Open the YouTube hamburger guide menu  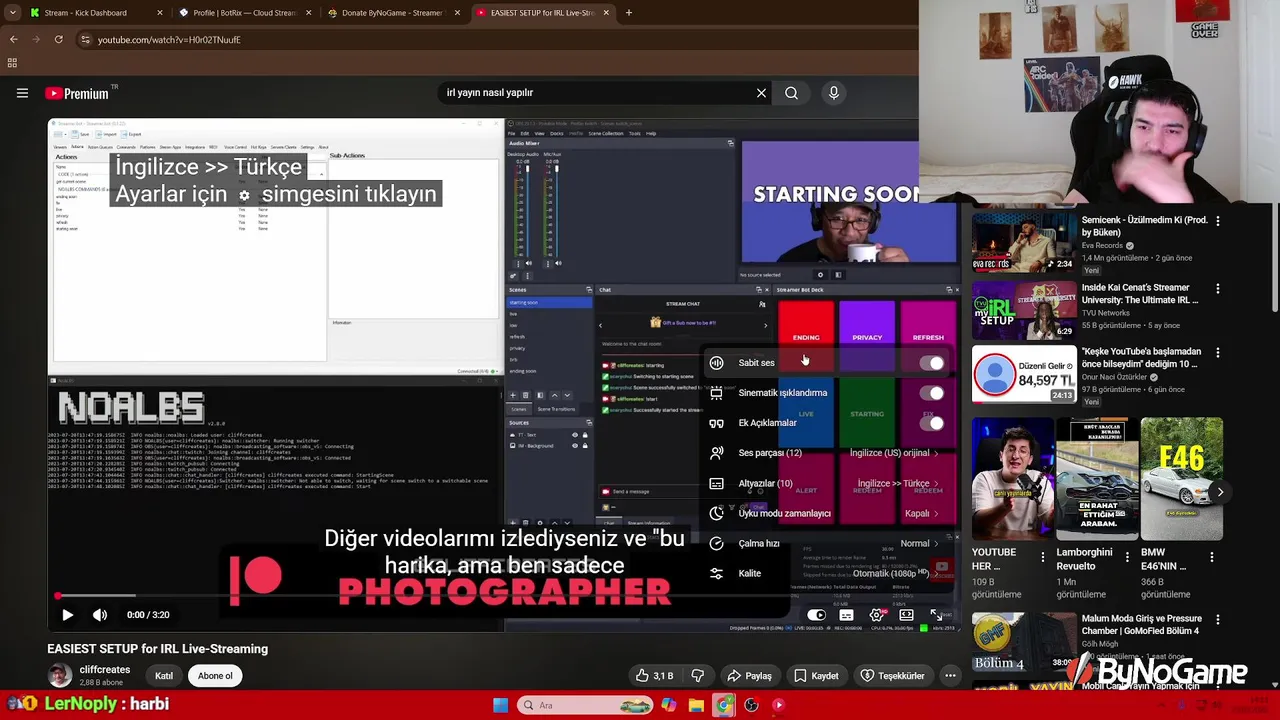(x=22, y=93)
